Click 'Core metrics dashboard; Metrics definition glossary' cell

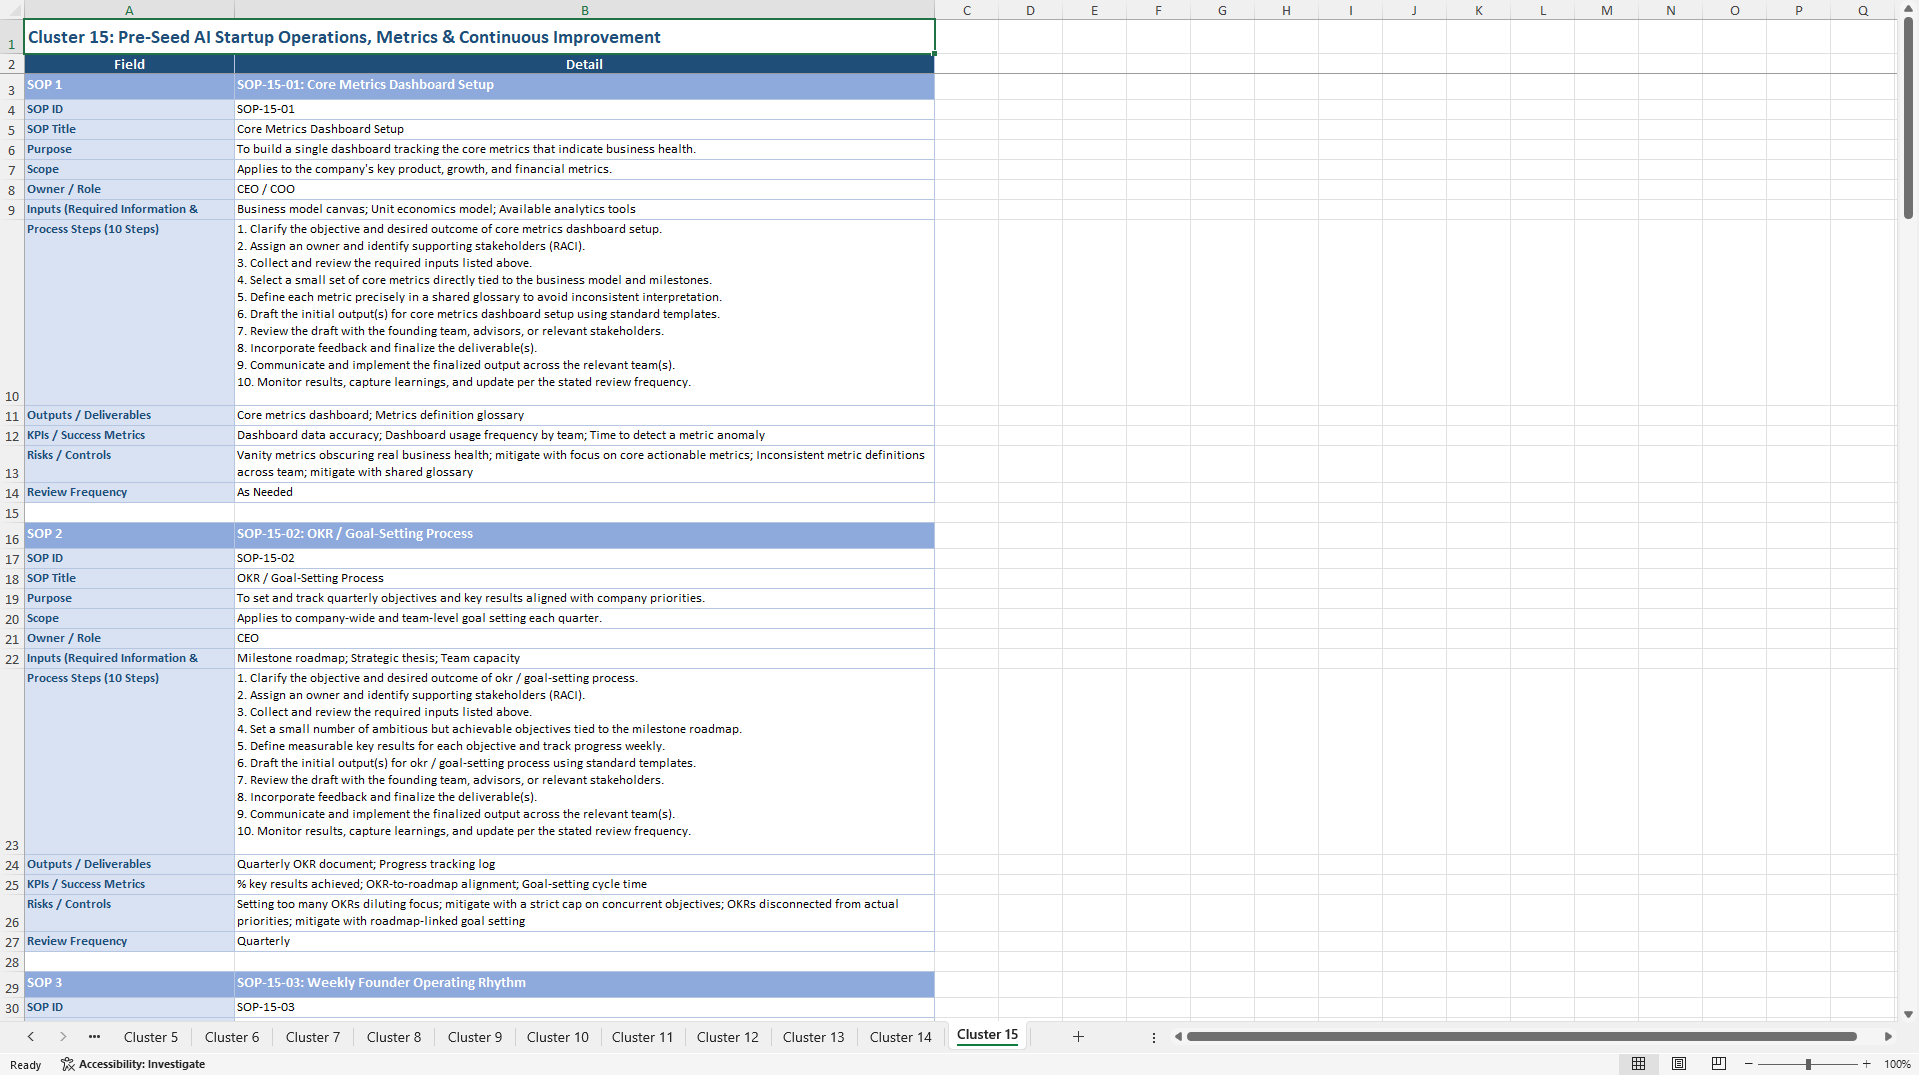[585, 415]
